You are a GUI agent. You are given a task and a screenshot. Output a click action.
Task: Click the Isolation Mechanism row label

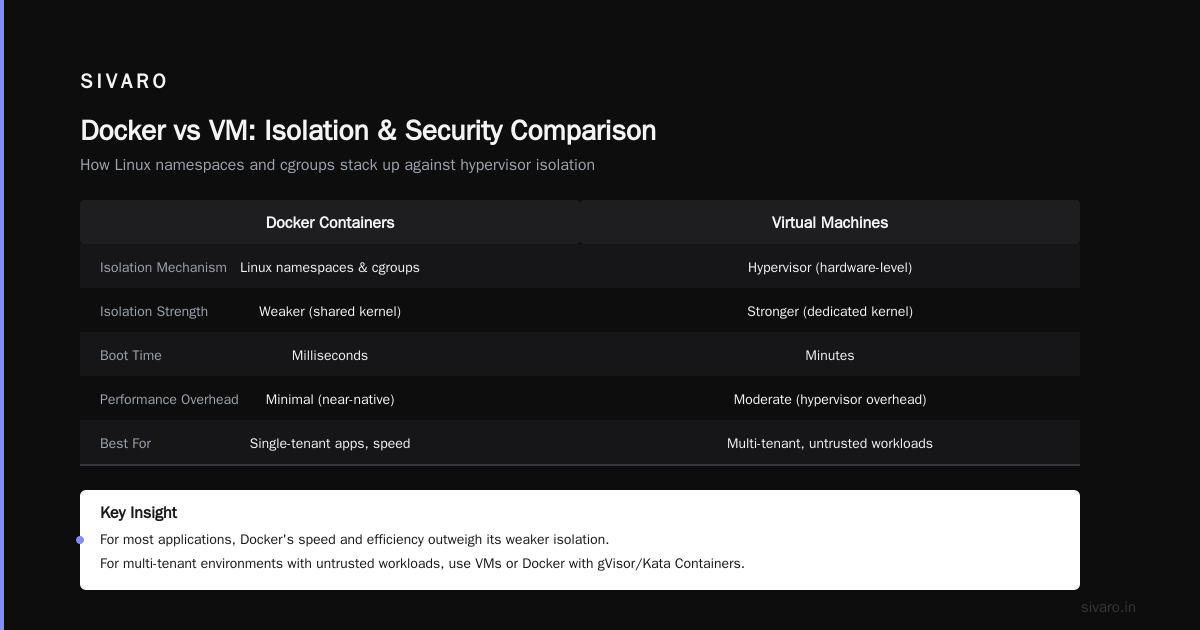pos(163,268)
